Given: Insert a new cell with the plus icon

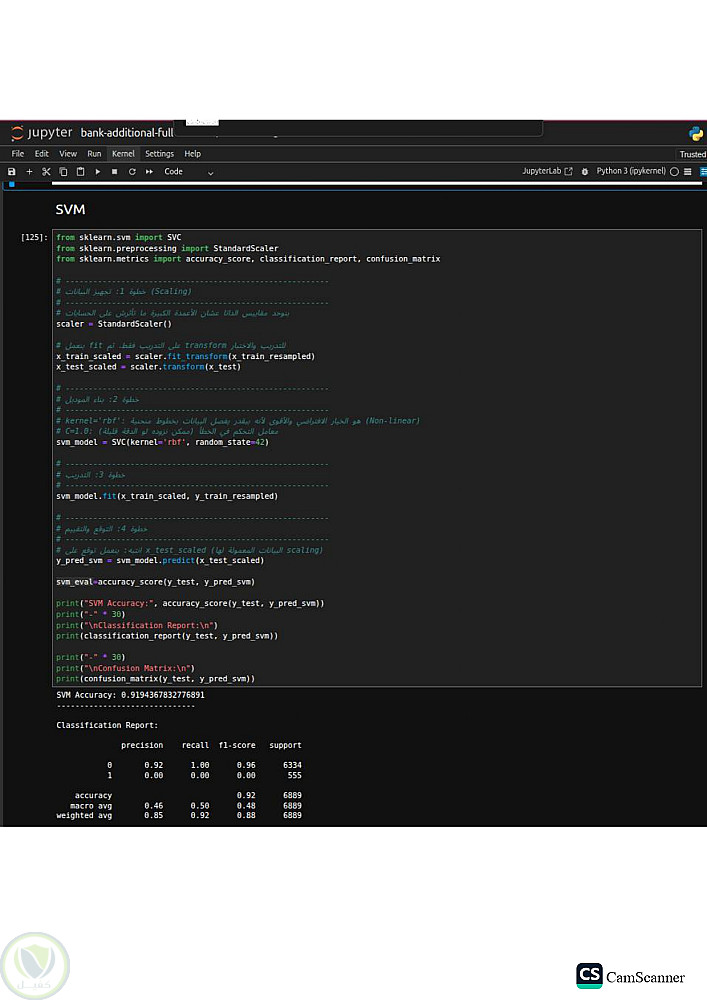Looking at the screenshot, I should [29, 172].
